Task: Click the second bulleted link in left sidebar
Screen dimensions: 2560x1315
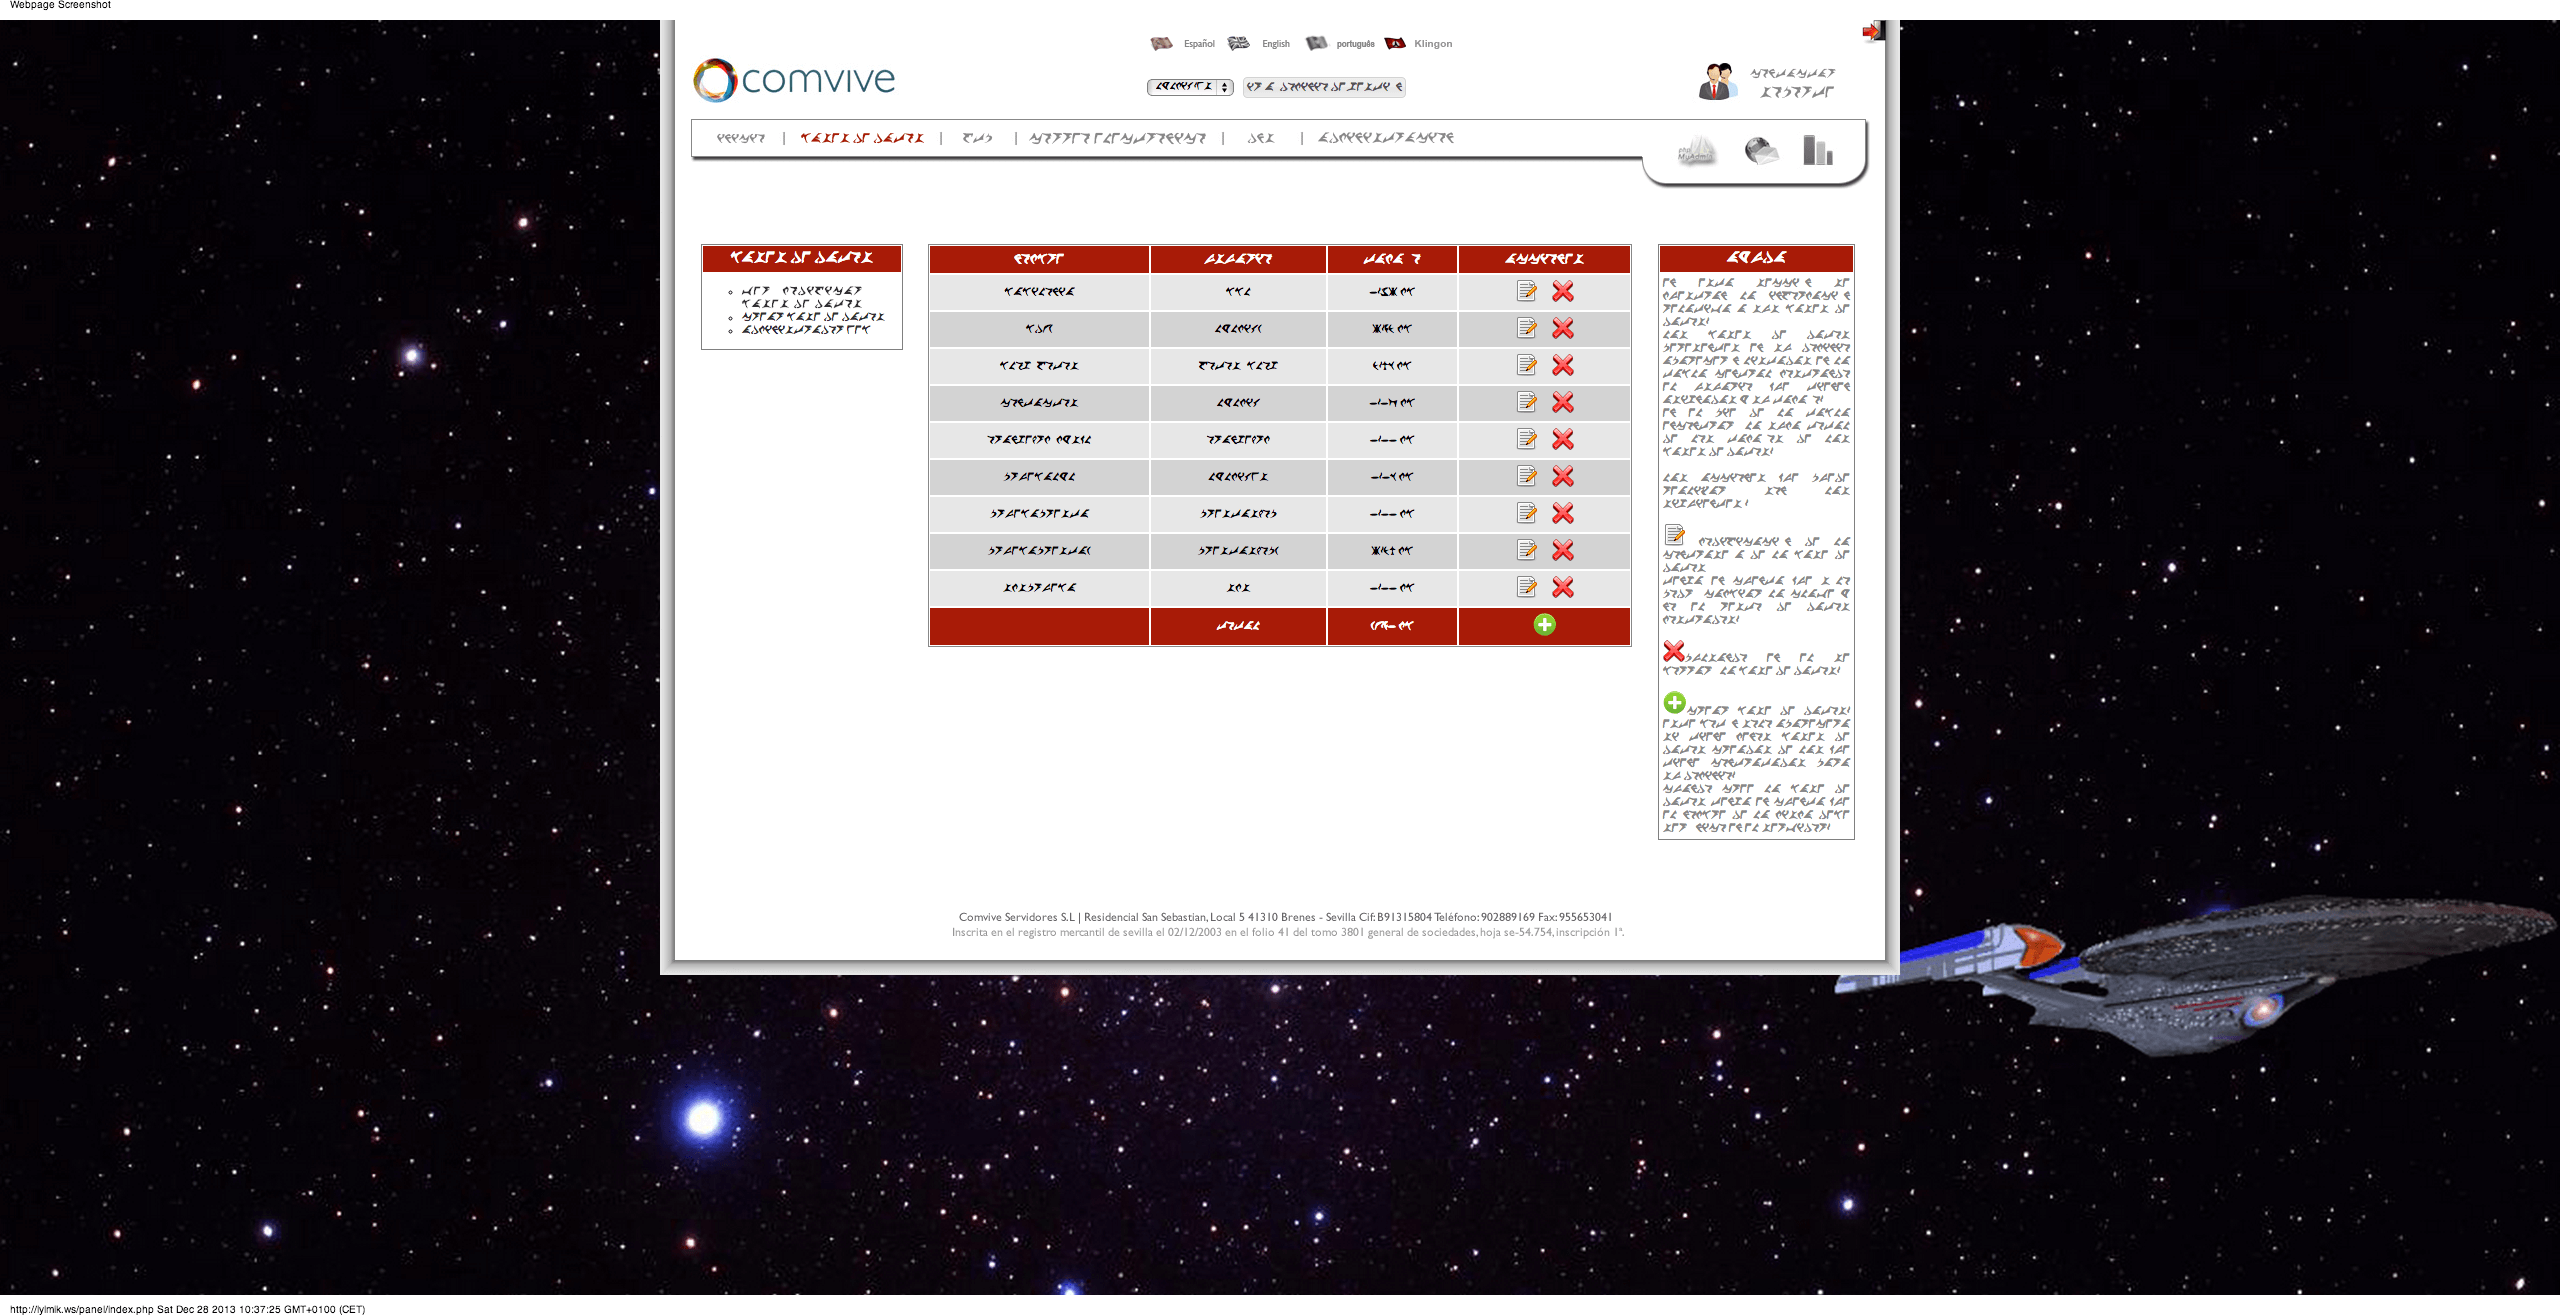Action: pos(813,317)
